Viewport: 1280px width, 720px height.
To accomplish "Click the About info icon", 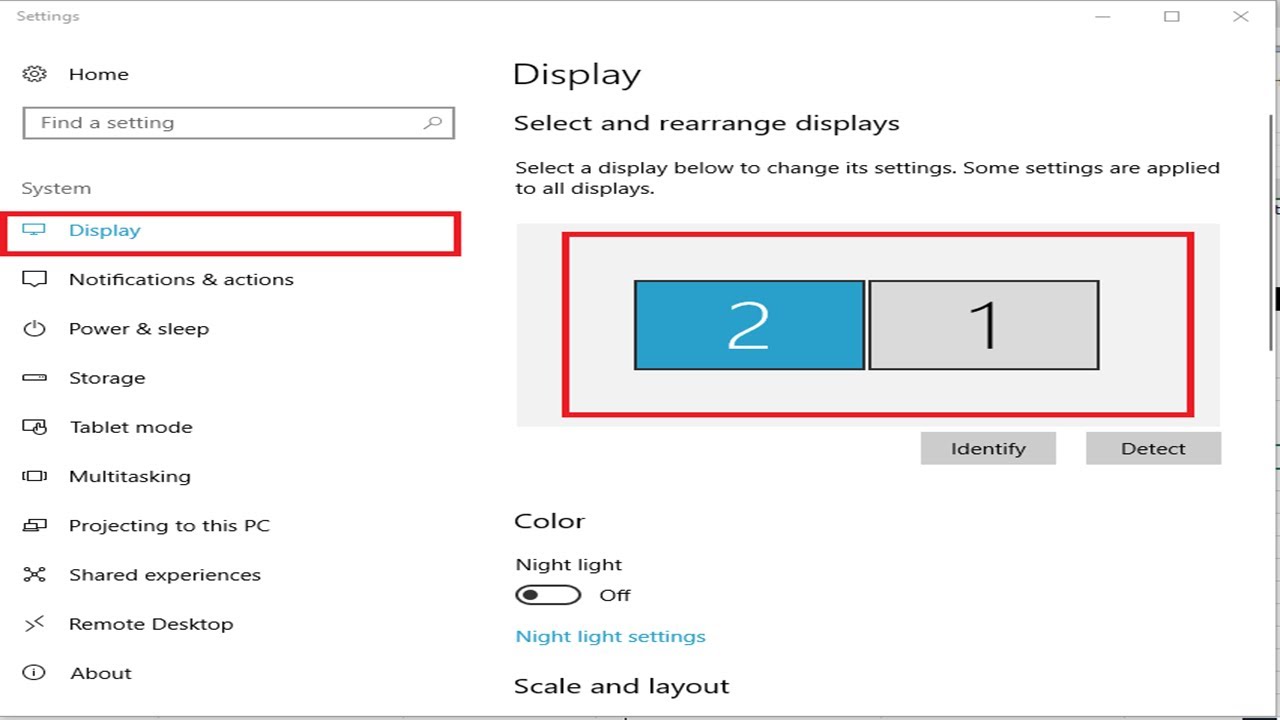I will coord(35,673).
